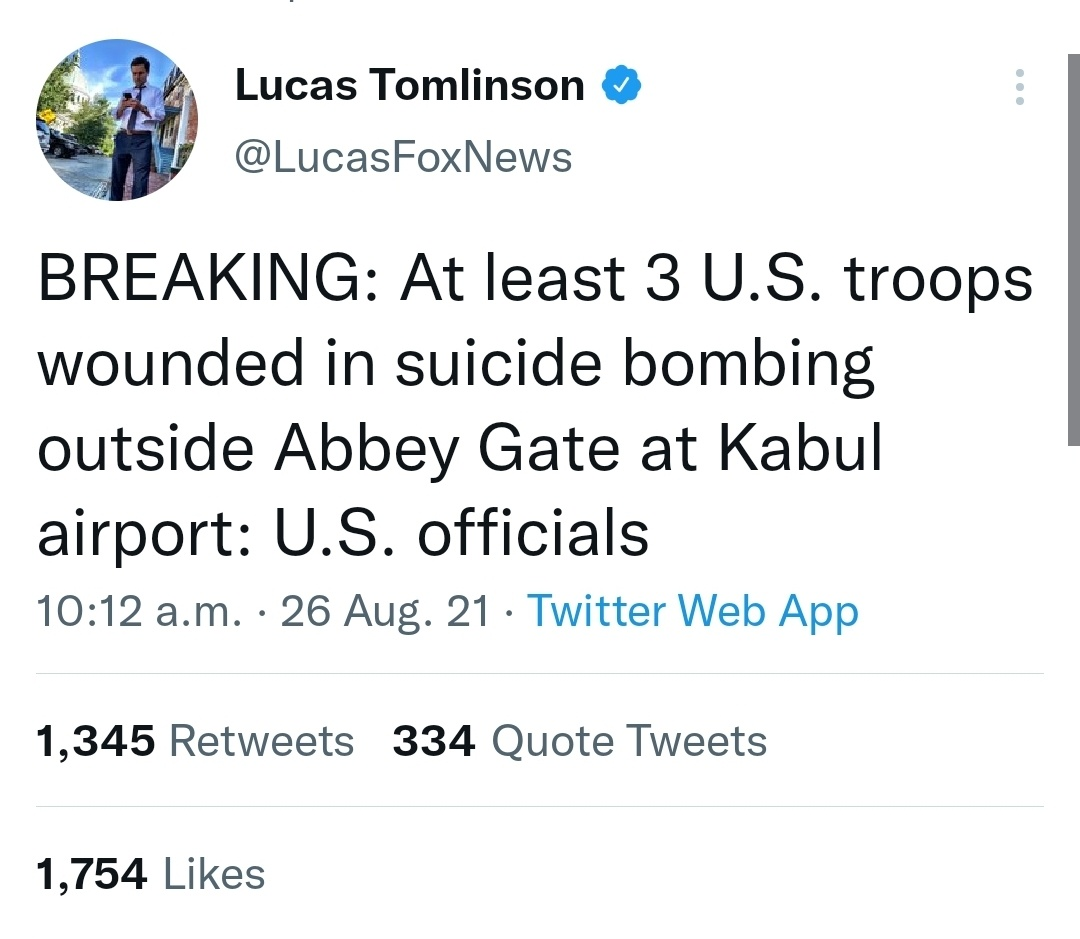1080x939 pixels.
Task: View the list of 1,345 Retweets
Action: point(196,741)
